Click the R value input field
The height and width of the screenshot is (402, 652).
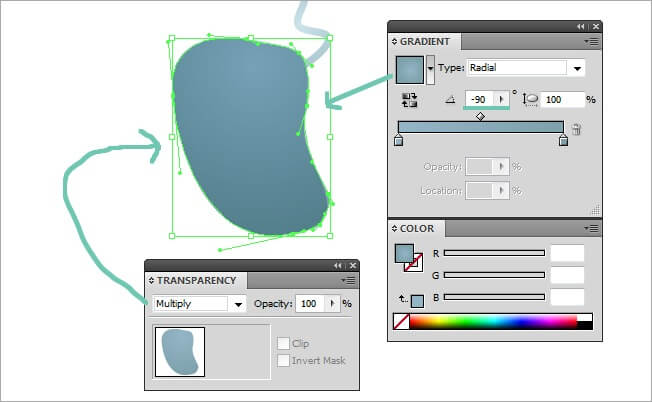(x=567, y=253)
